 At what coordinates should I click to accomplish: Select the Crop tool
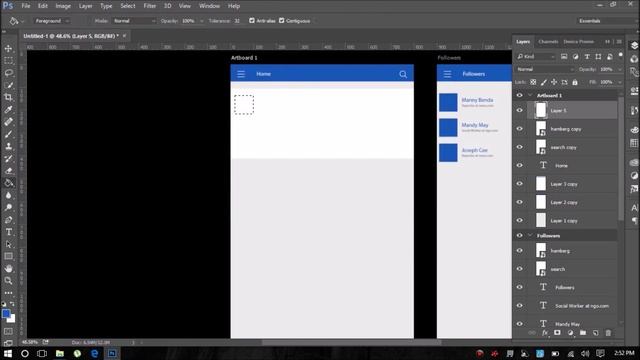point(9,98)
